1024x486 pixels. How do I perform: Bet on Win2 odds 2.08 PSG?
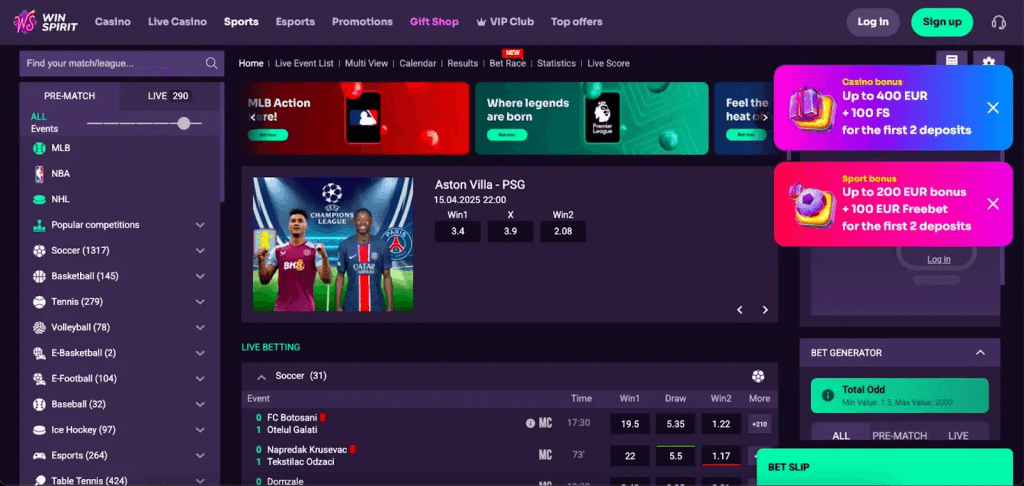563,231
